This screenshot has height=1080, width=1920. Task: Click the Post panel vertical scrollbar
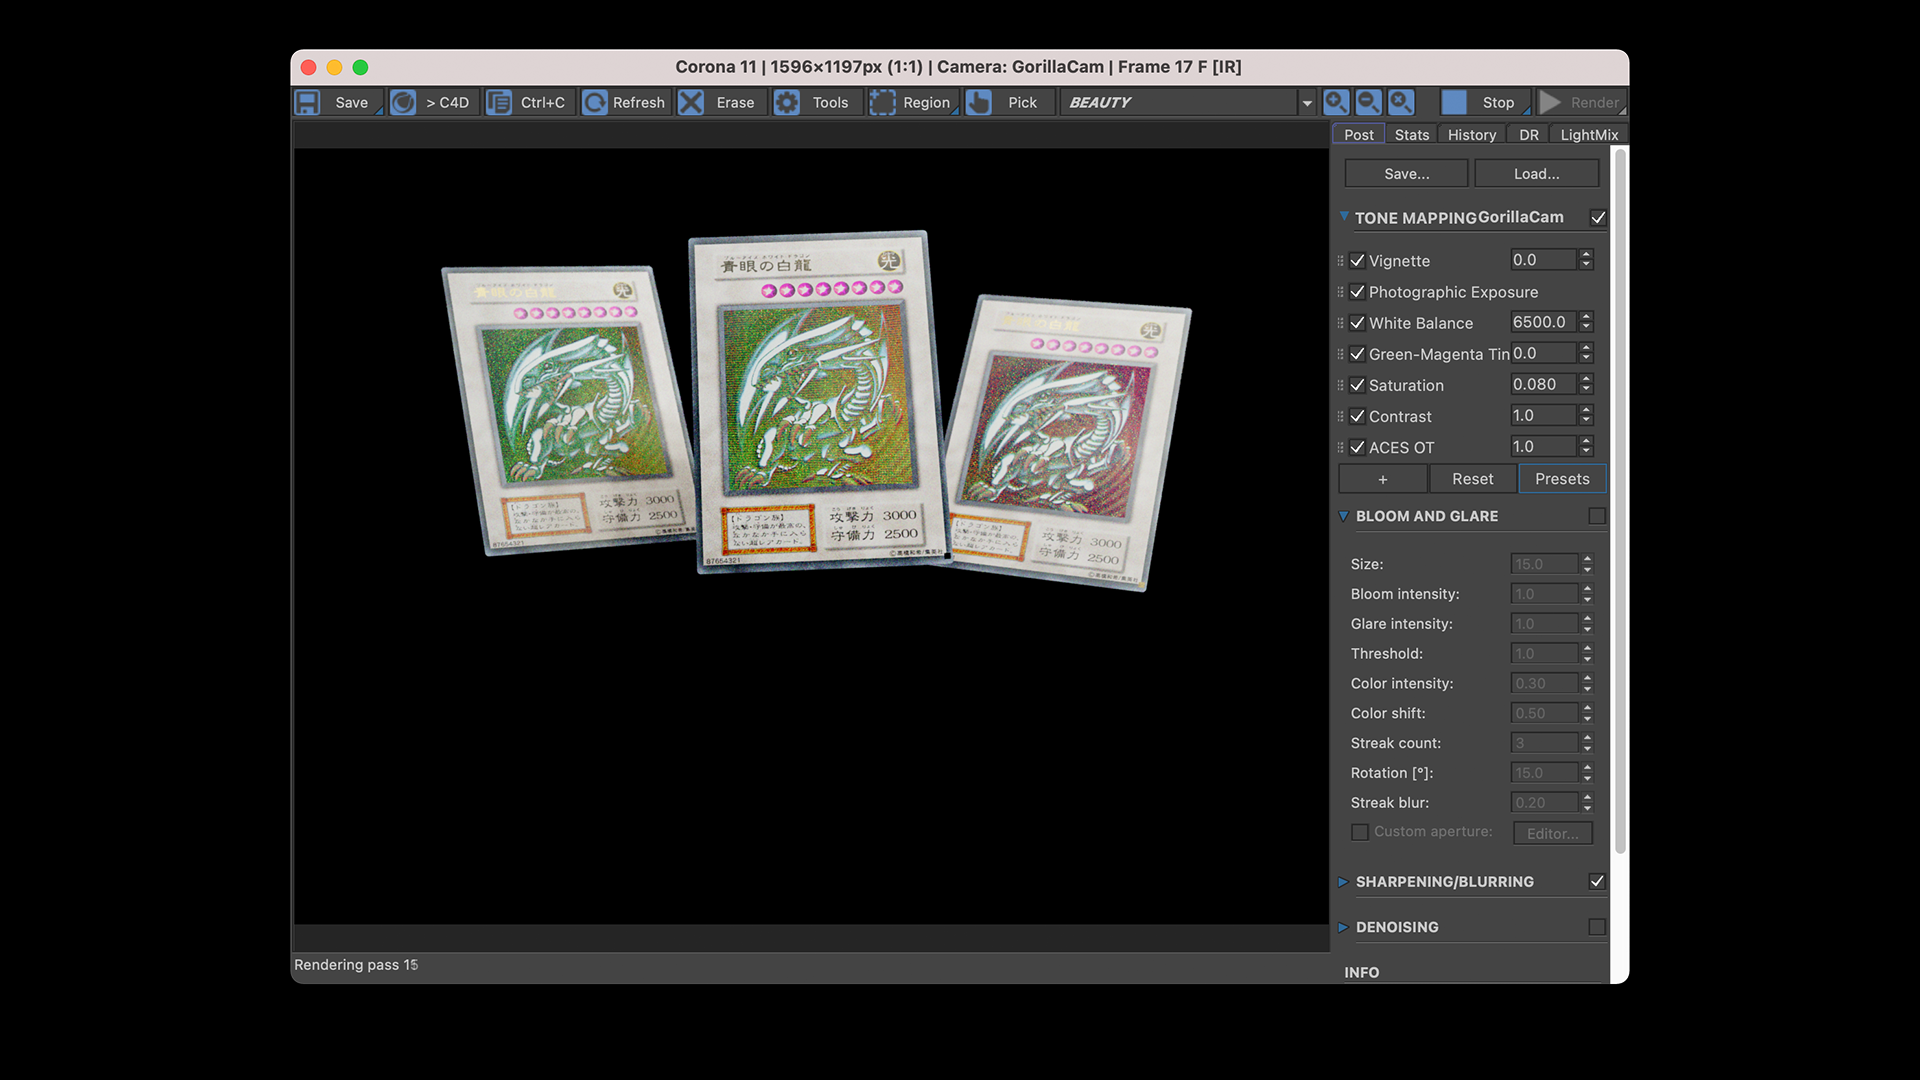1621,500
